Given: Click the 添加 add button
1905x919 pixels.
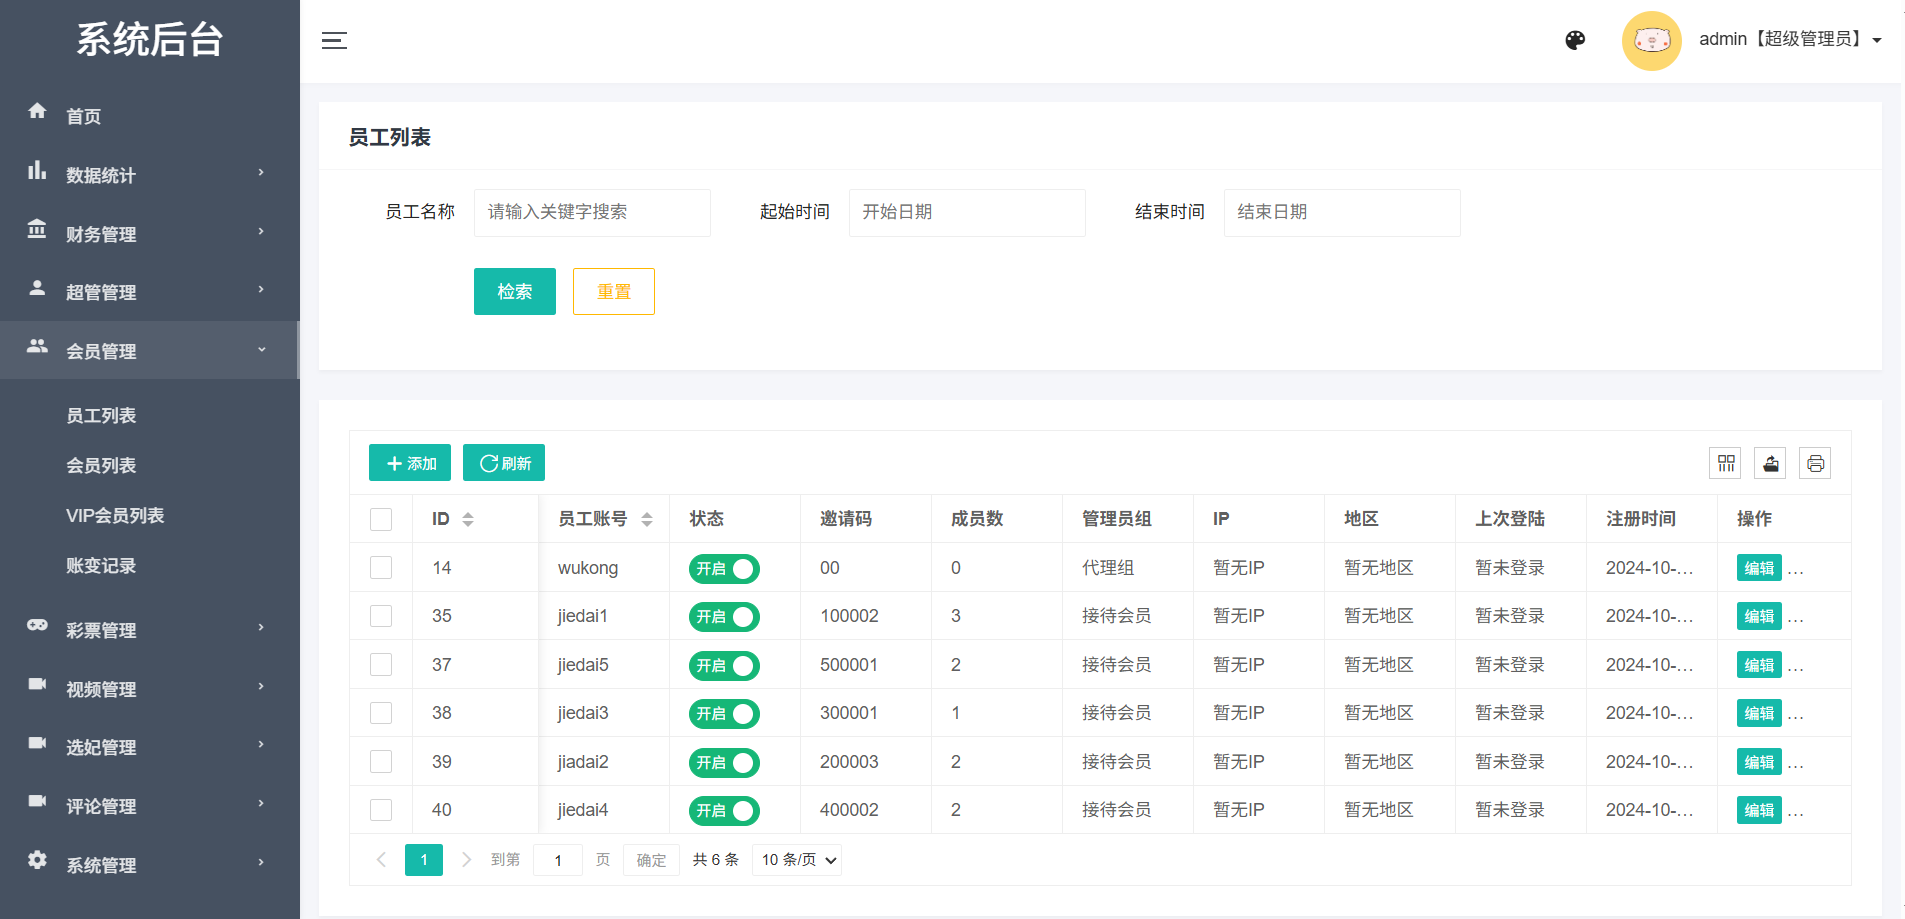Looking at the screenshot, I should click(x=410, y=463).
